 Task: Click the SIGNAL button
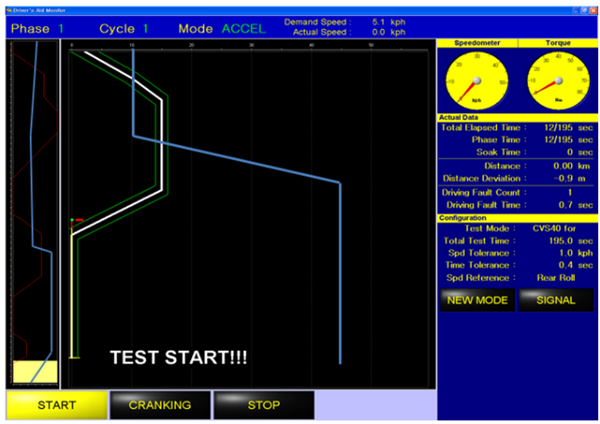pyautogui.click(x=556, y=300)
